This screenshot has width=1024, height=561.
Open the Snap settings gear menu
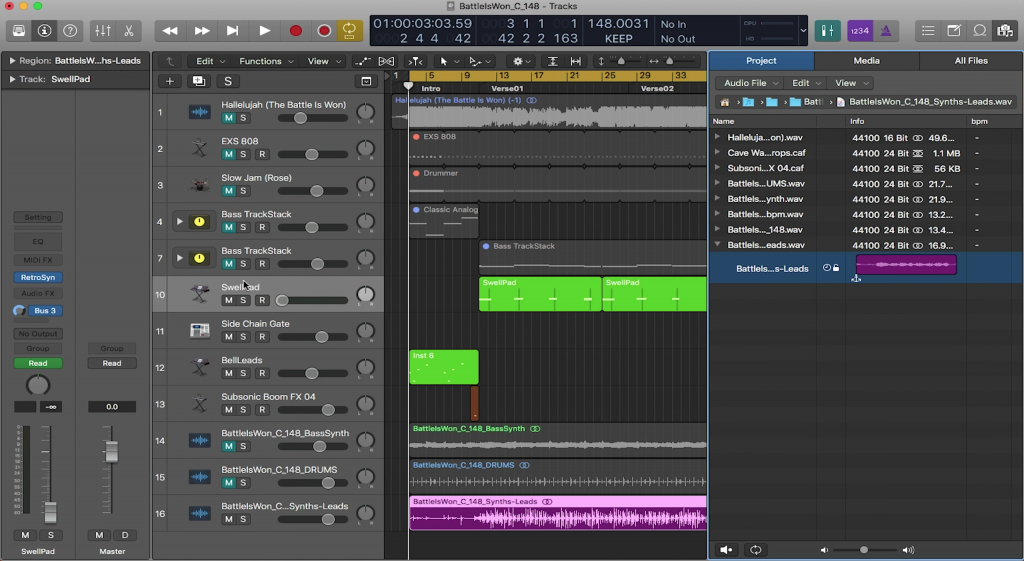521,61
